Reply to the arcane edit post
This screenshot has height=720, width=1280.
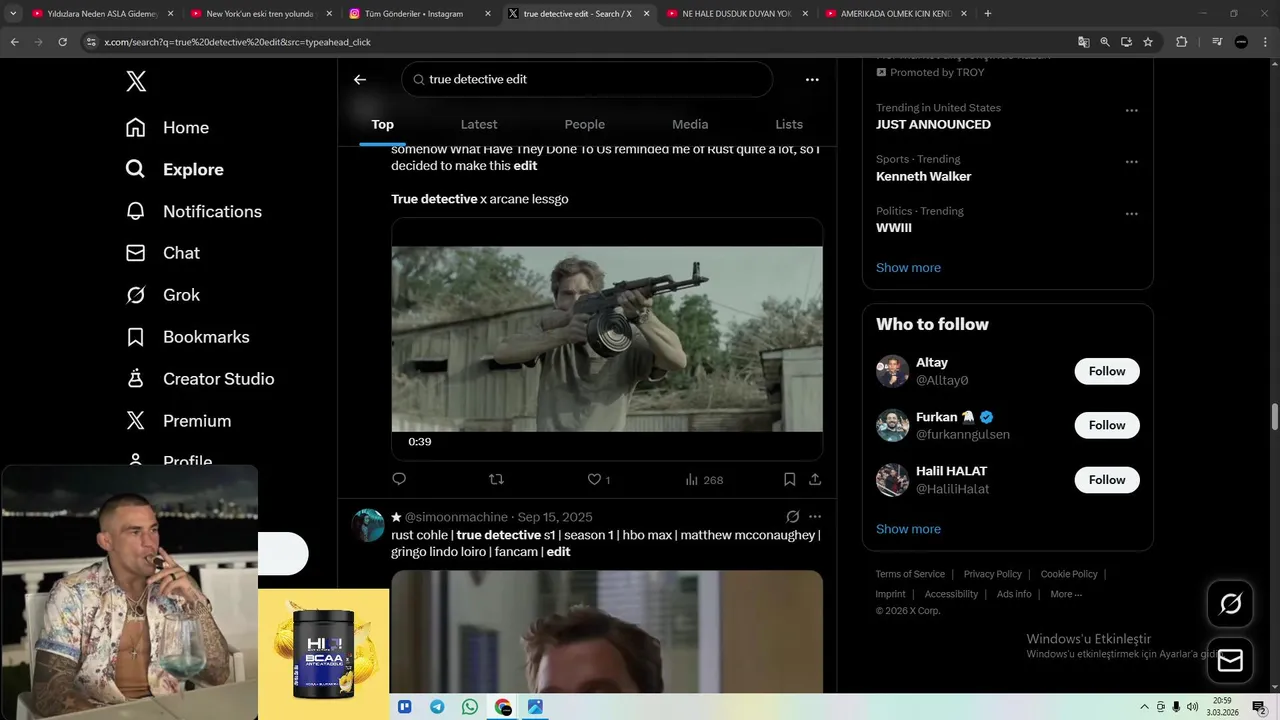(399, 480)
